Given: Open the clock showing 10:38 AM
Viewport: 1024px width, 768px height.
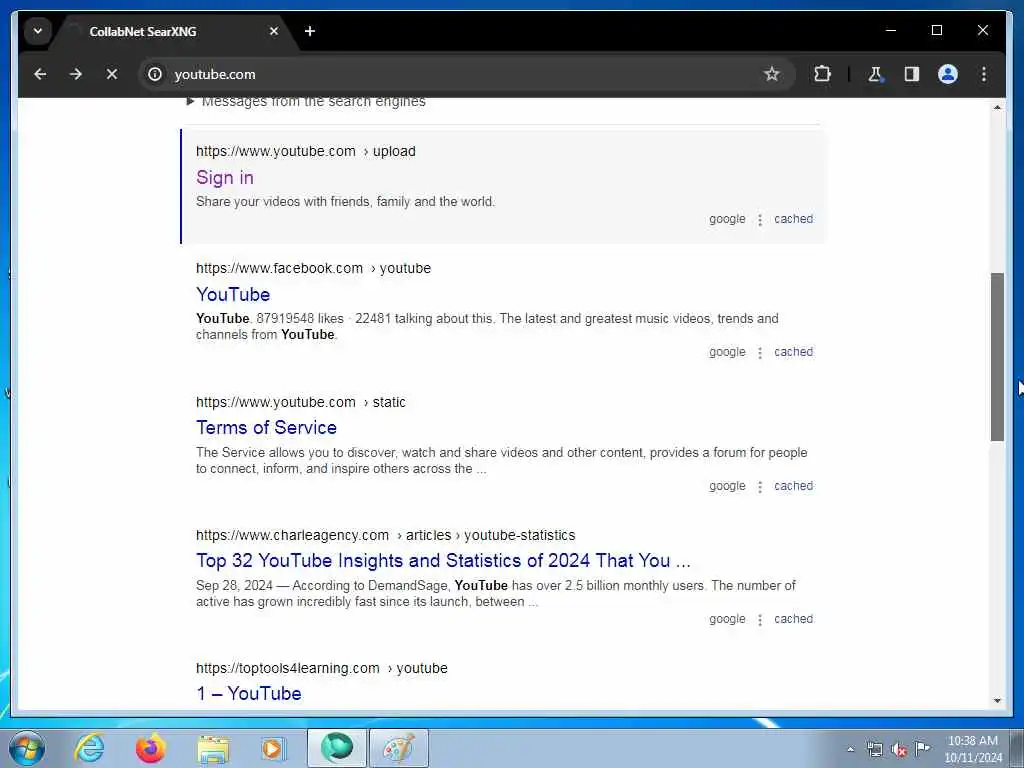Looking at the screenshot, I should click(x=972, y=749).
